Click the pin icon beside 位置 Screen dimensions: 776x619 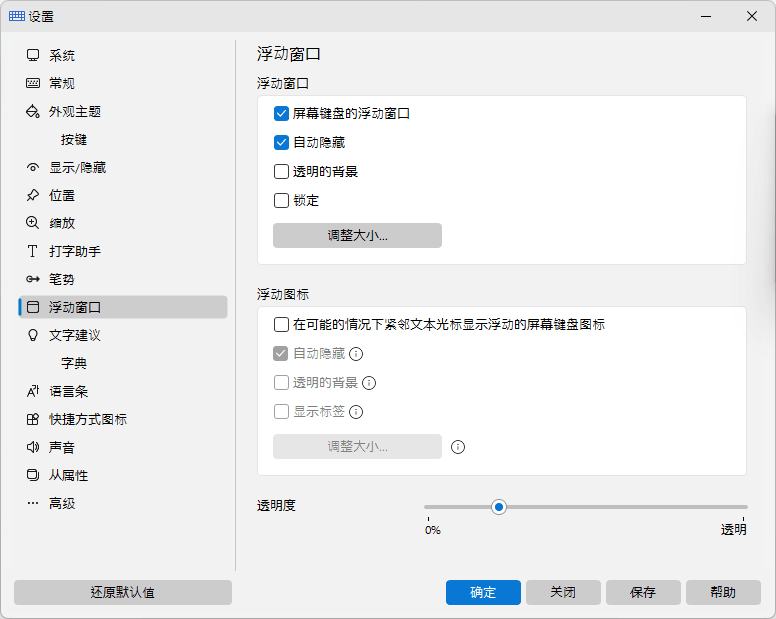pos(33,195)
